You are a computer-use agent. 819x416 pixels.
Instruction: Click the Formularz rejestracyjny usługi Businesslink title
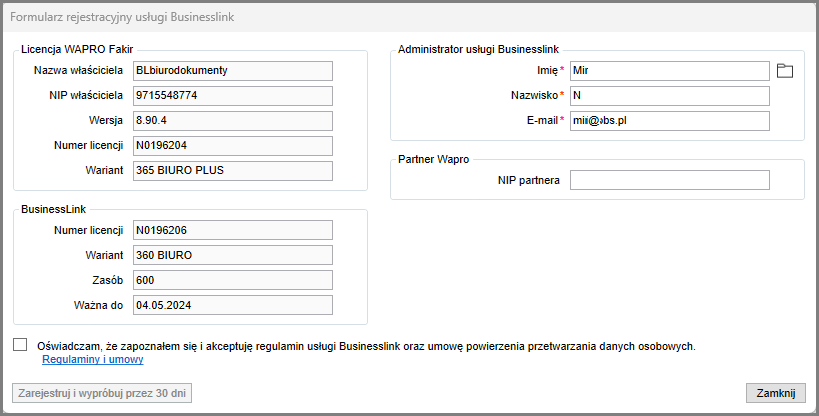click(x=122, y=17)
